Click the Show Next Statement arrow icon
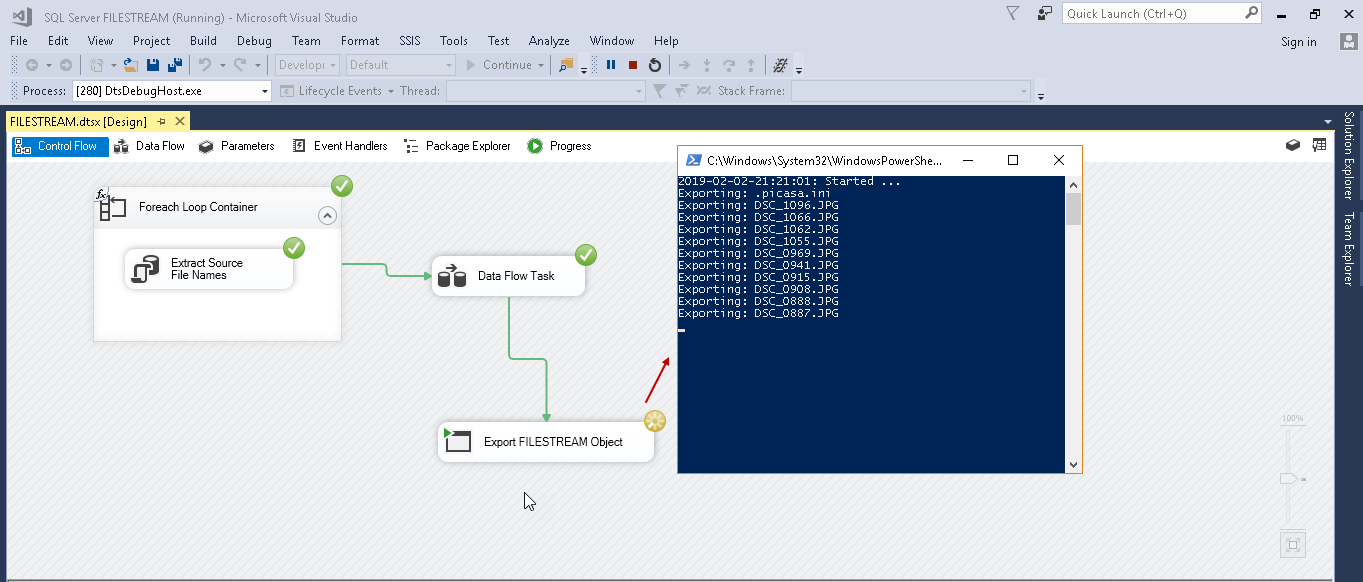 point(685,65)
